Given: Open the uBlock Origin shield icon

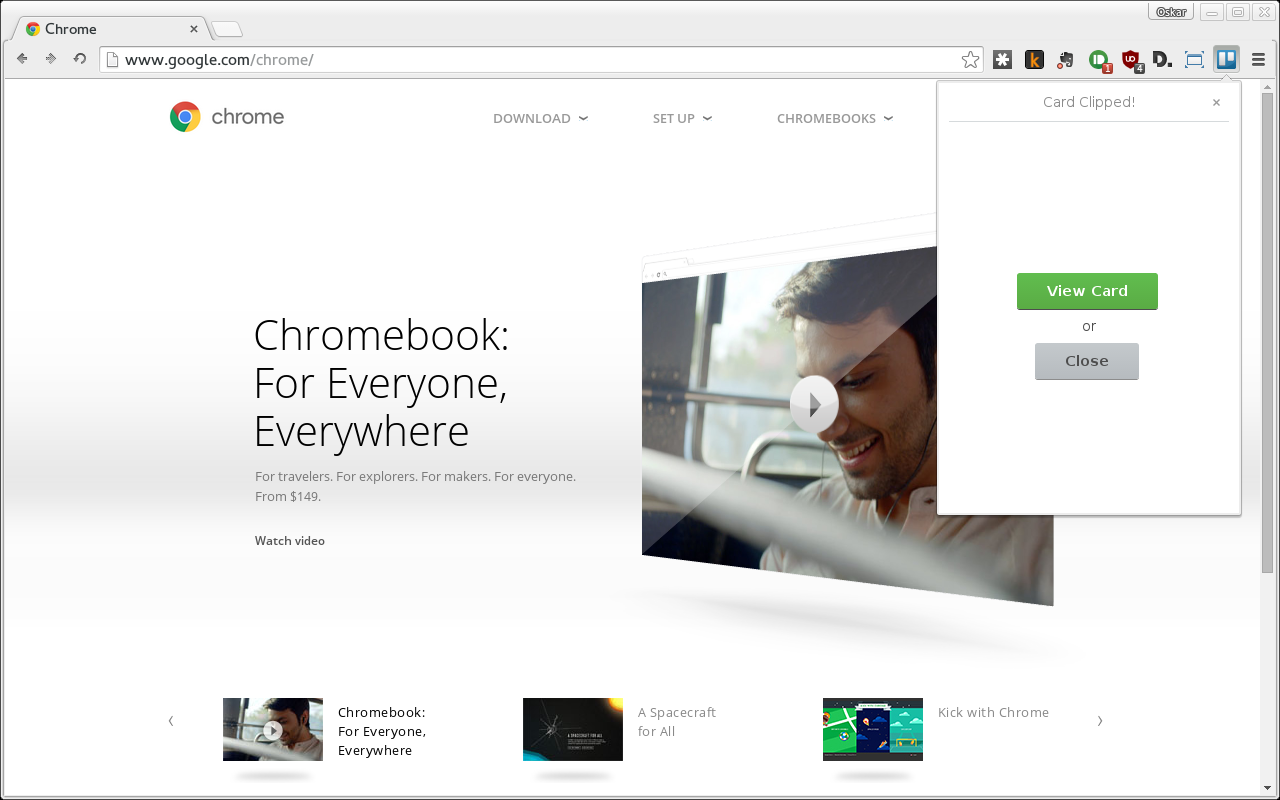Looking at the screenshot, I should (1130, 60).
